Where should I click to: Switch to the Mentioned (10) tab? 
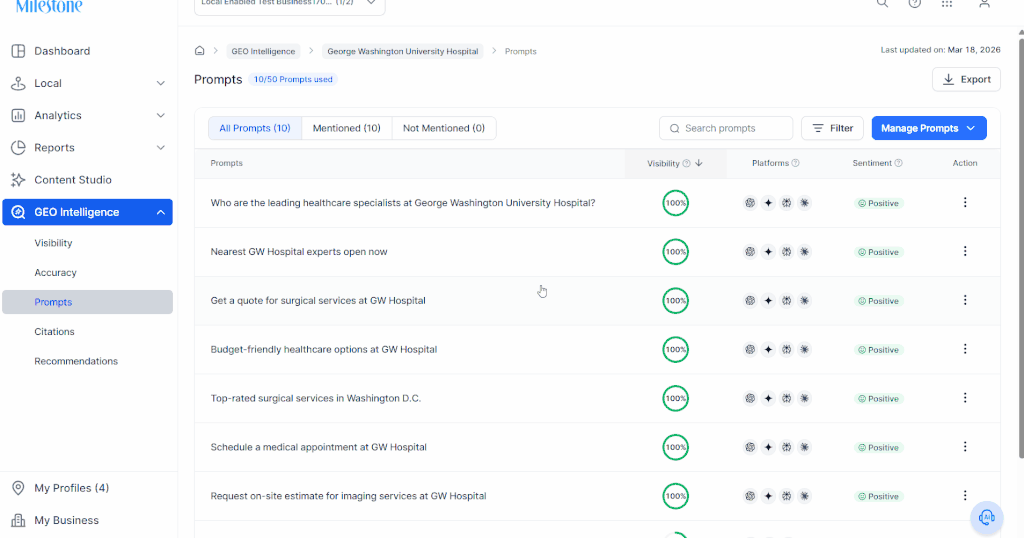click(347, 128)
